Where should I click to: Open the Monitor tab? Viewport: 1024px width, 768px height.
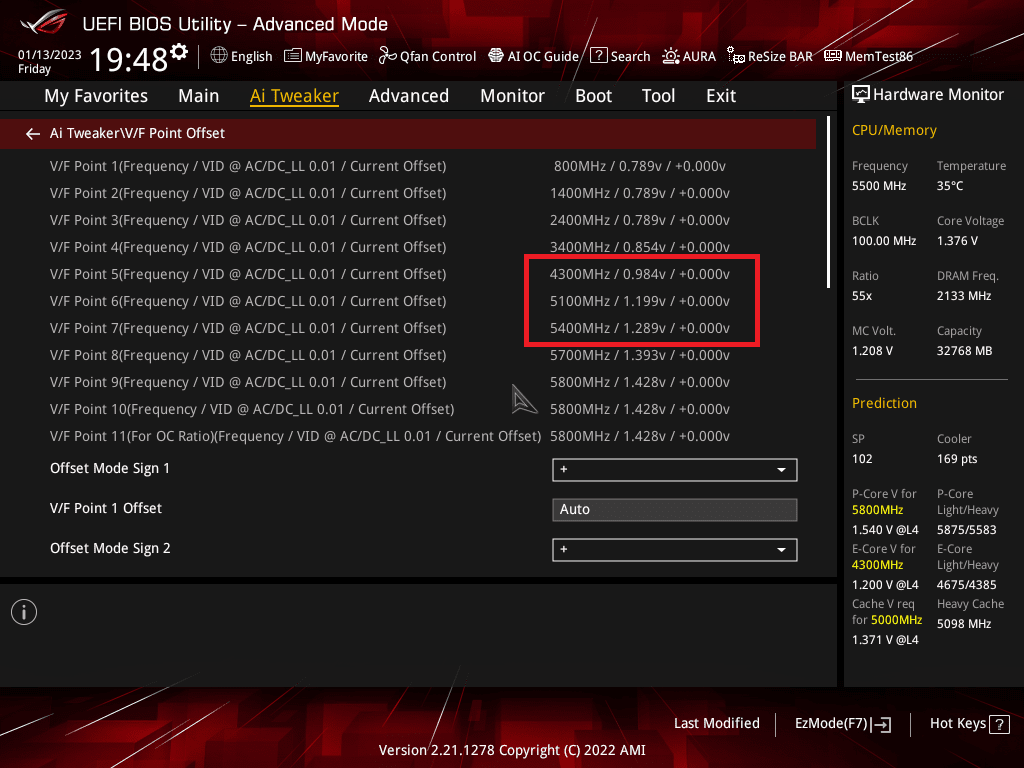coord(512,96)
